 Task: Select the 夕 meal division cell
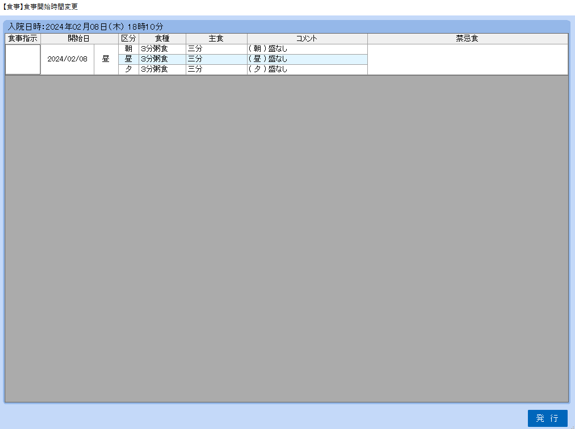128,69
